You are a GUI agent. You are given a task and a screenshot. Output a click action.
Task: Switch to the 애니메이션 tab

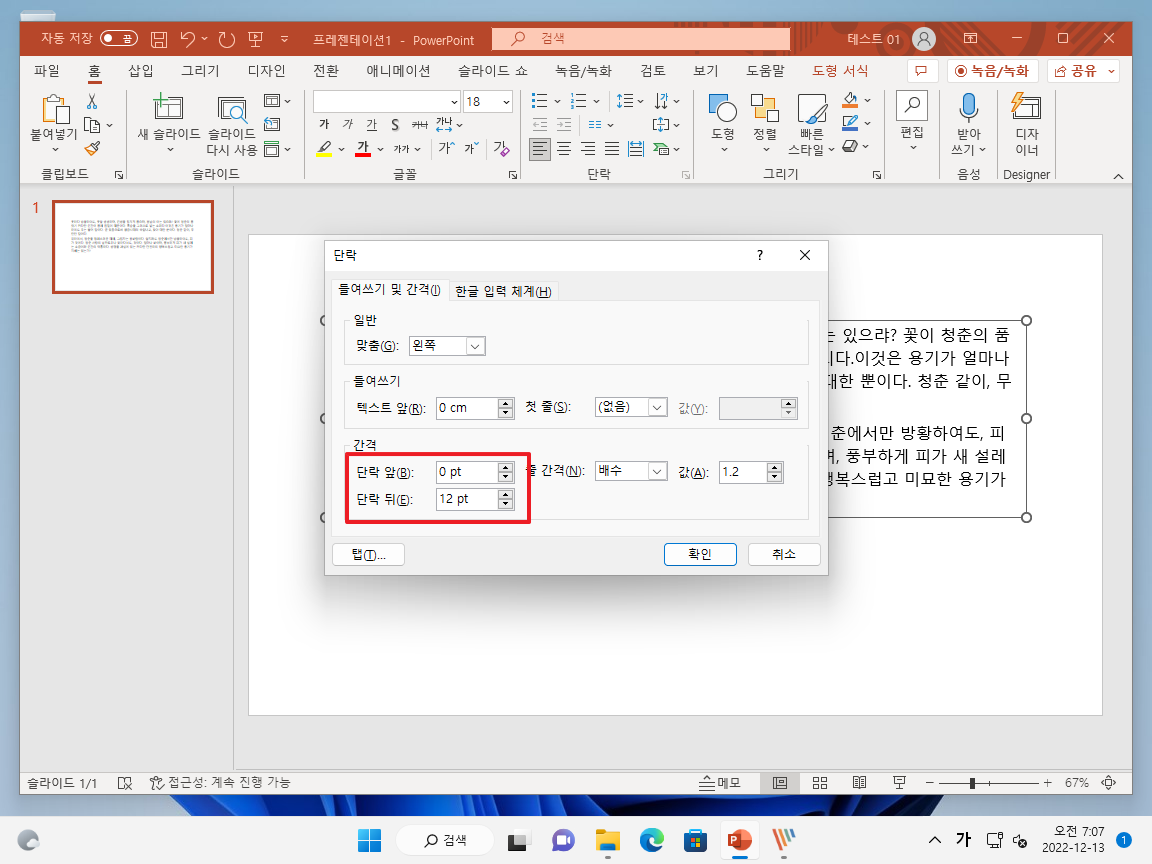[398, 71]
